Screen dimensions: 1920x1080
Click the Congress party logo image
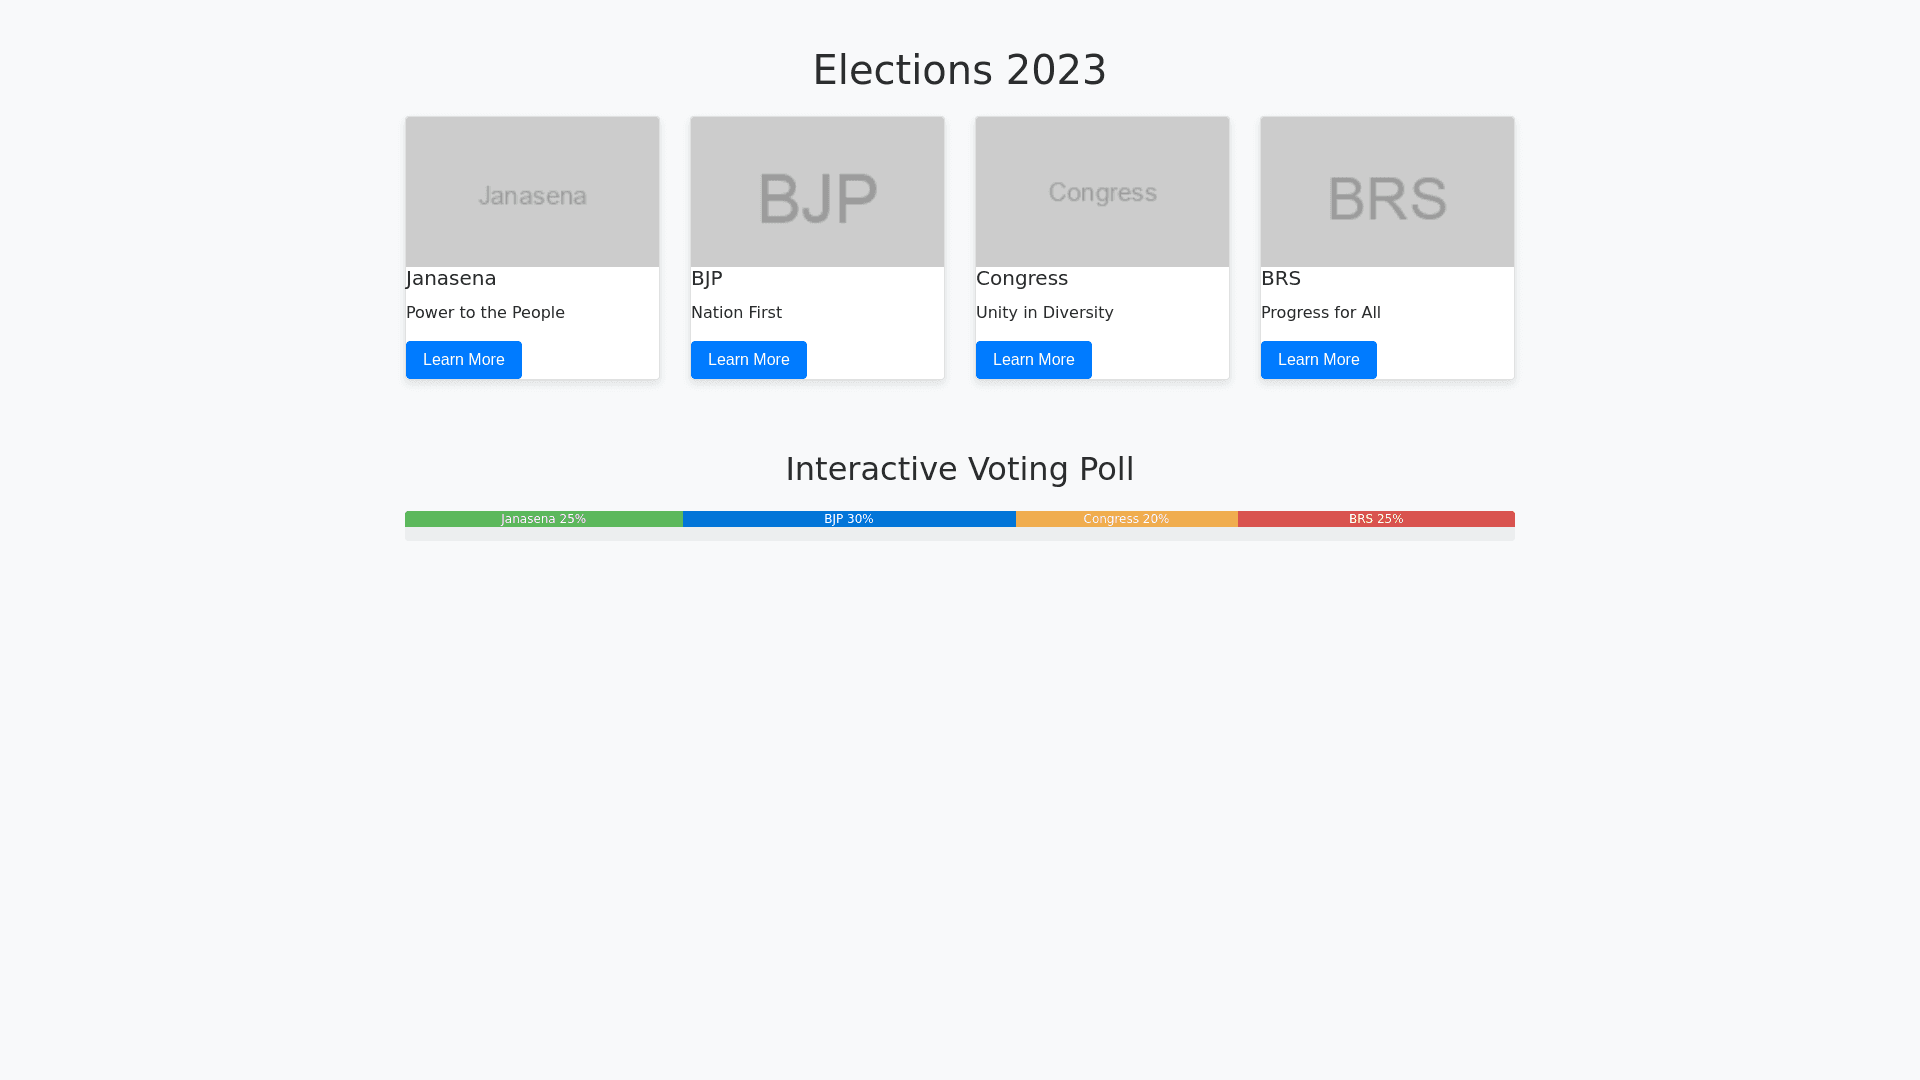pyautogui.click(x=1102, y=192)
